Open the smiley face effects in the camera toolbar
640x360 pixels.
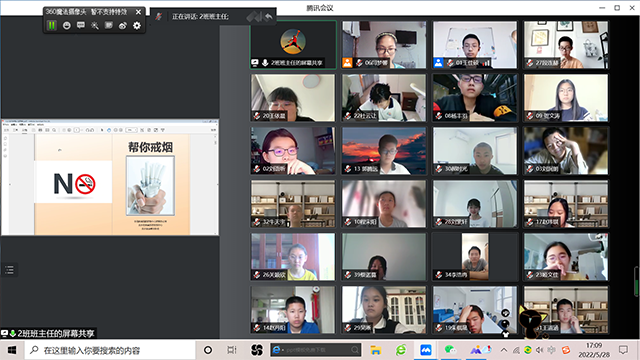click(67, 25)
